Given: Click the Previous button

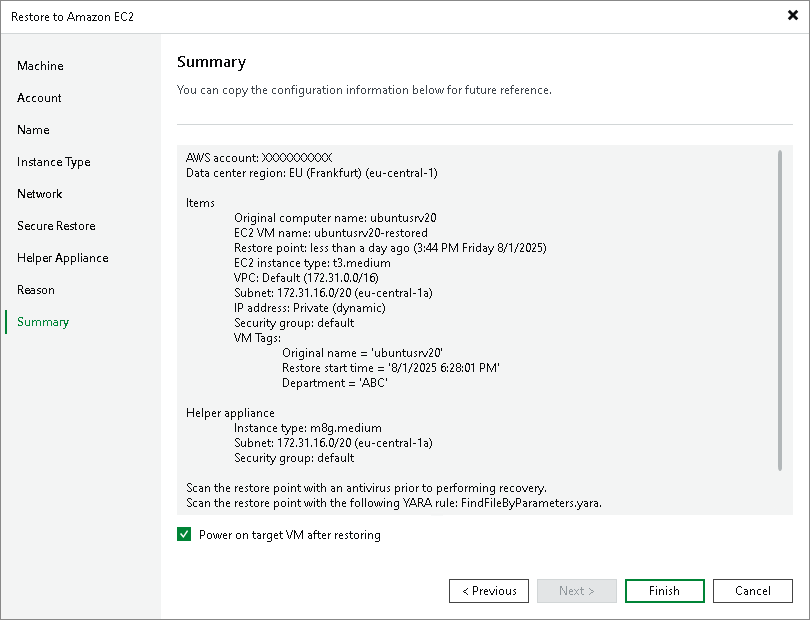Looking at the screenshot, I should click(x=489, y=591).
